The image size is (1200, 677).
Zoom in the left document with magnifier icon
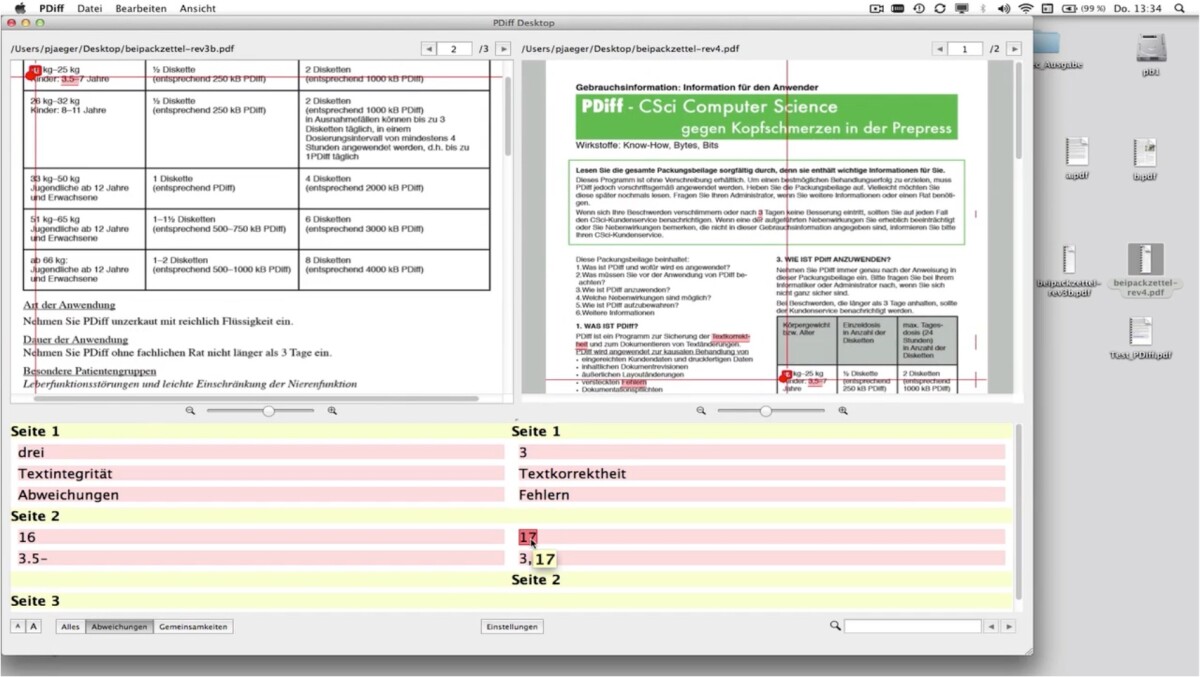coord(332,411)
